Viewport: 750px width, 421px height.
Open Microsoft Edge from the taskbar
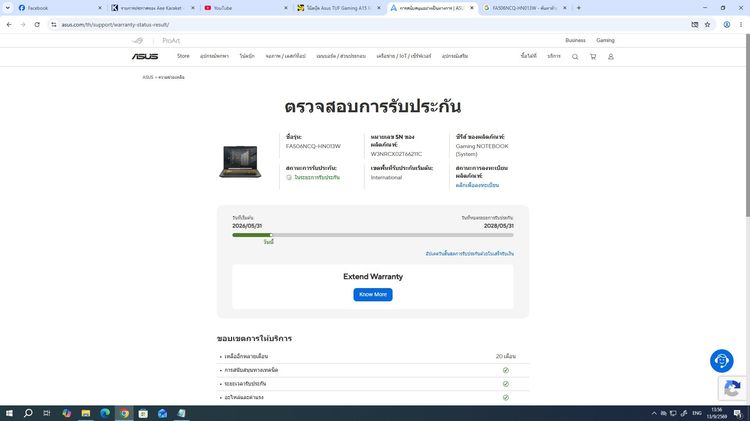pyautogui.click(x=105, y=413)
